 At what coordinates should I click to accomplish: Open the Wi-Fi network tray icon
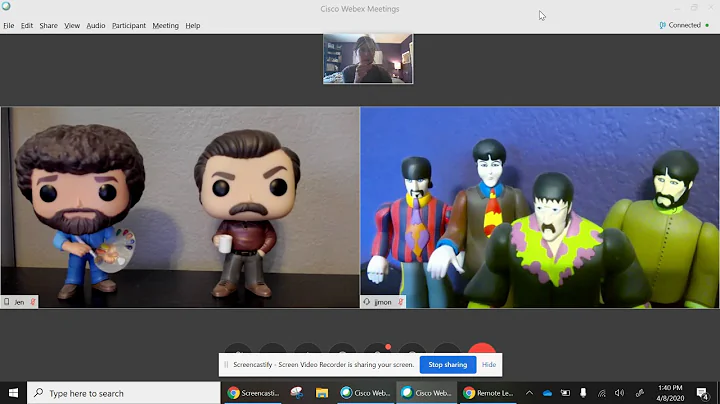coord(602,393)
